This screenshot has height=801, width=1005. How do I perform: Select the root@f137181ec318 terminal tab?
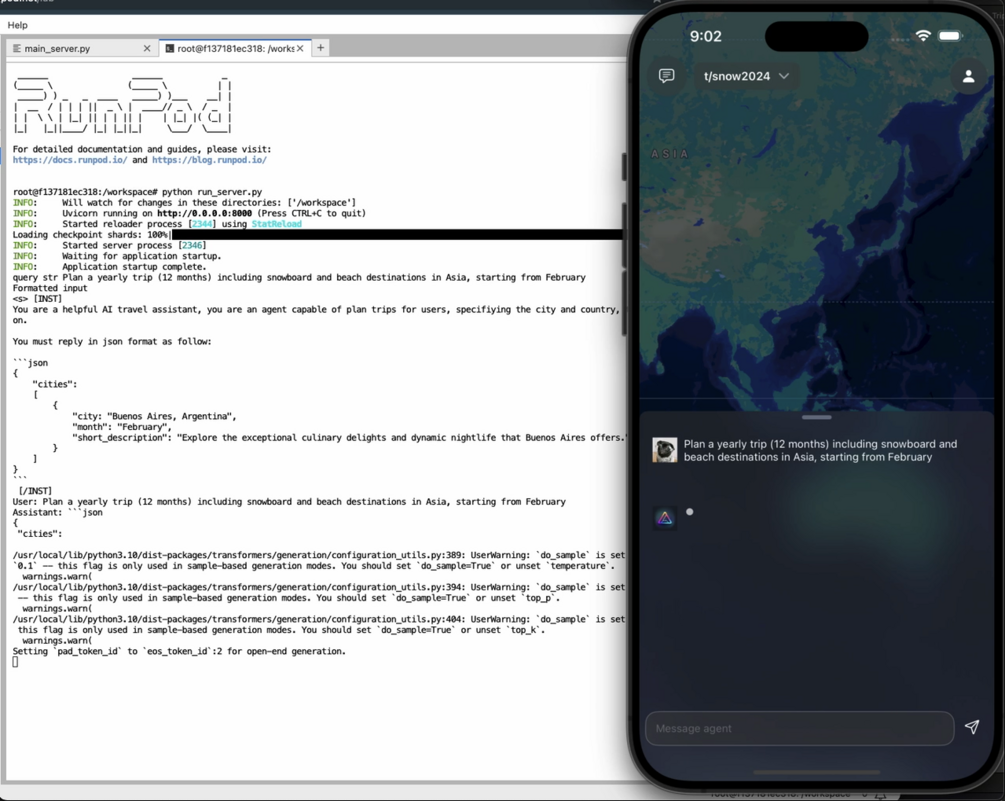tap(235, 49)
